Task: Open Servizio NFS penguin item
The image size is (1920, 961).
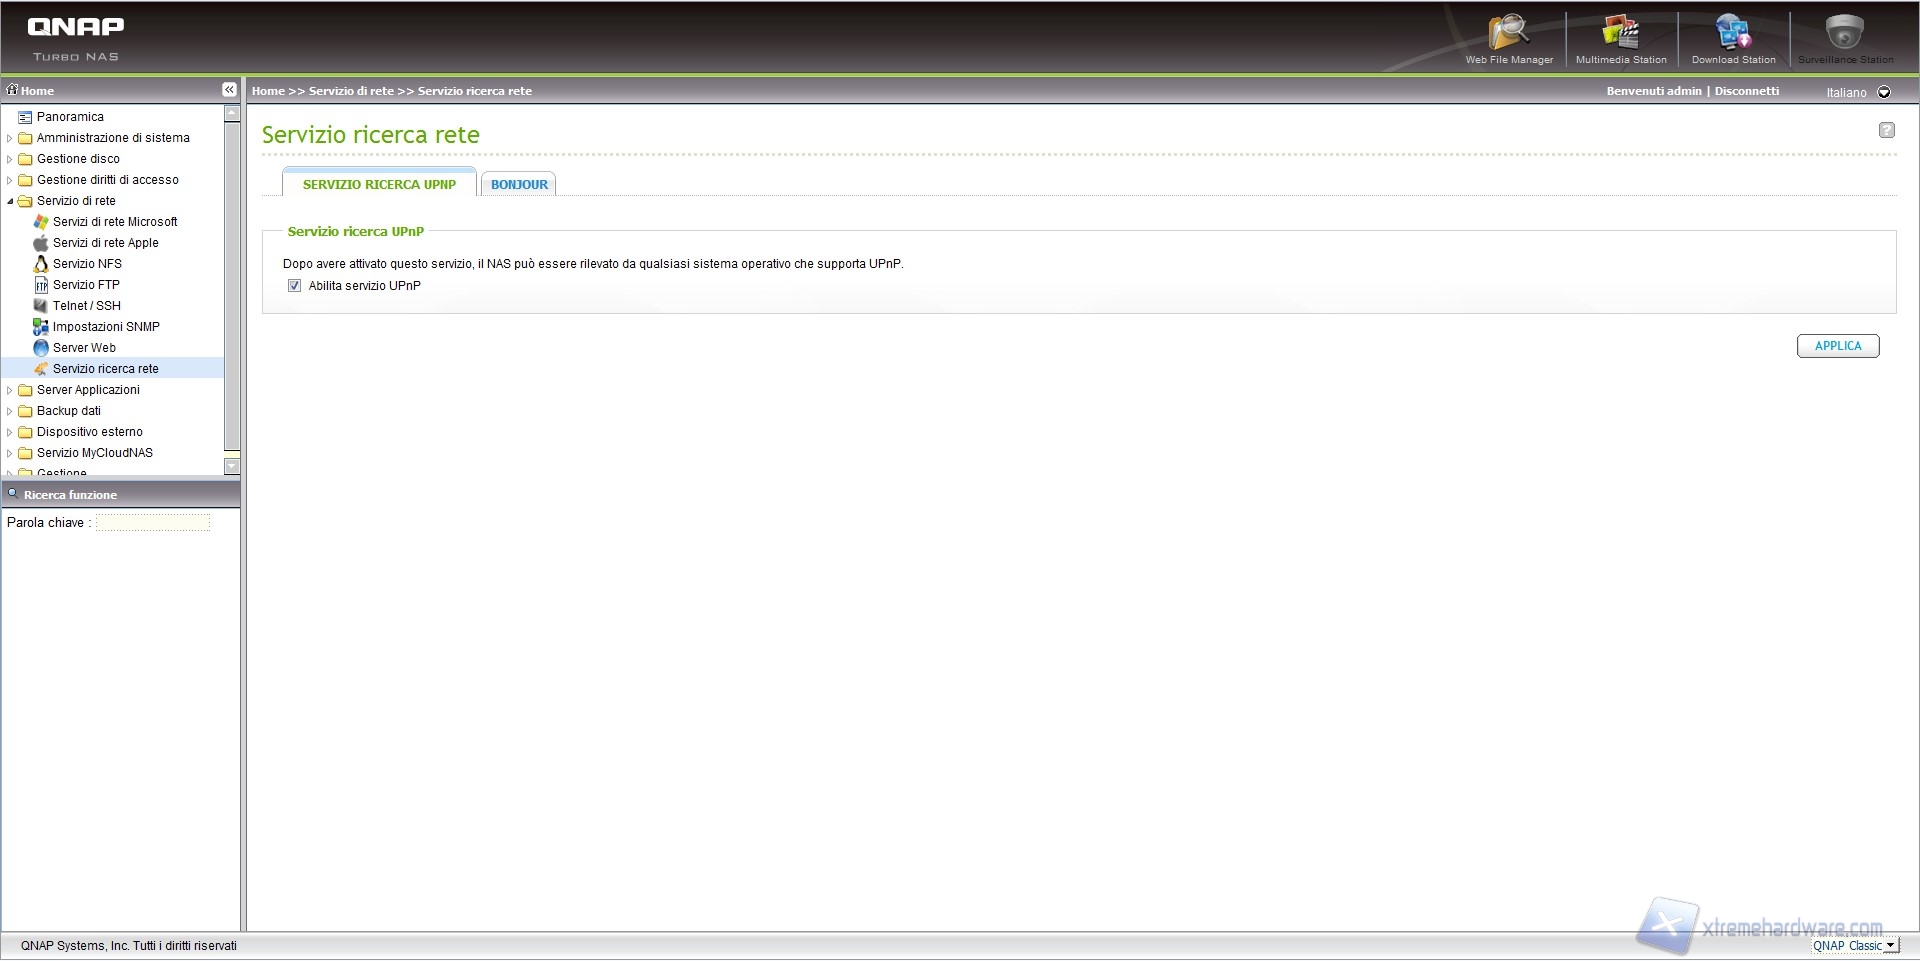Action: [x=87, y=264]
